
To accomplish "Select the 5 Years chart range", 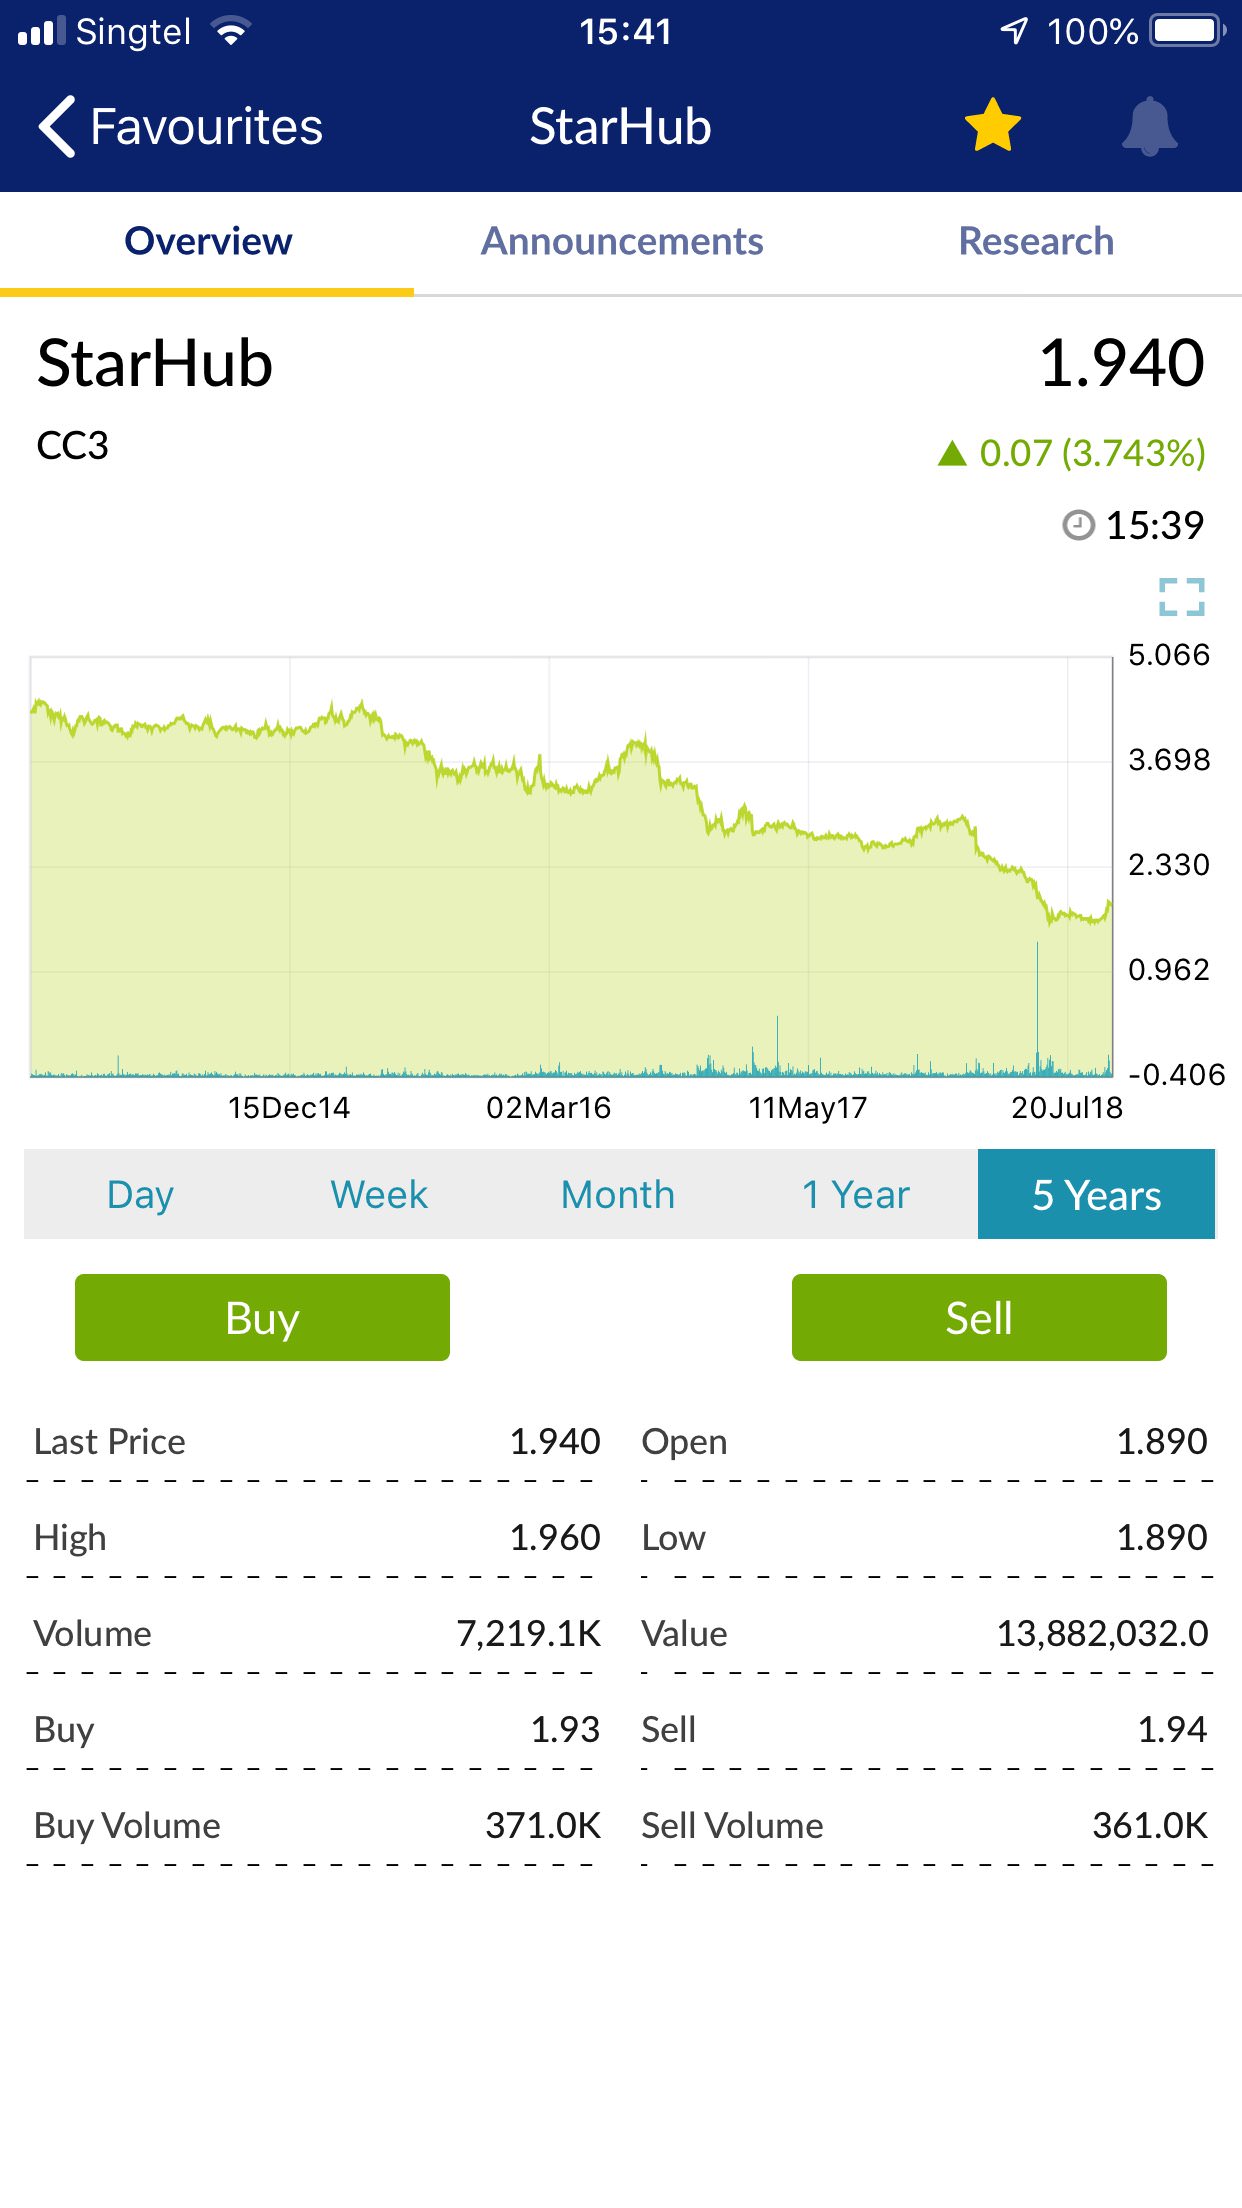I will click(x=1096, y=1194).
